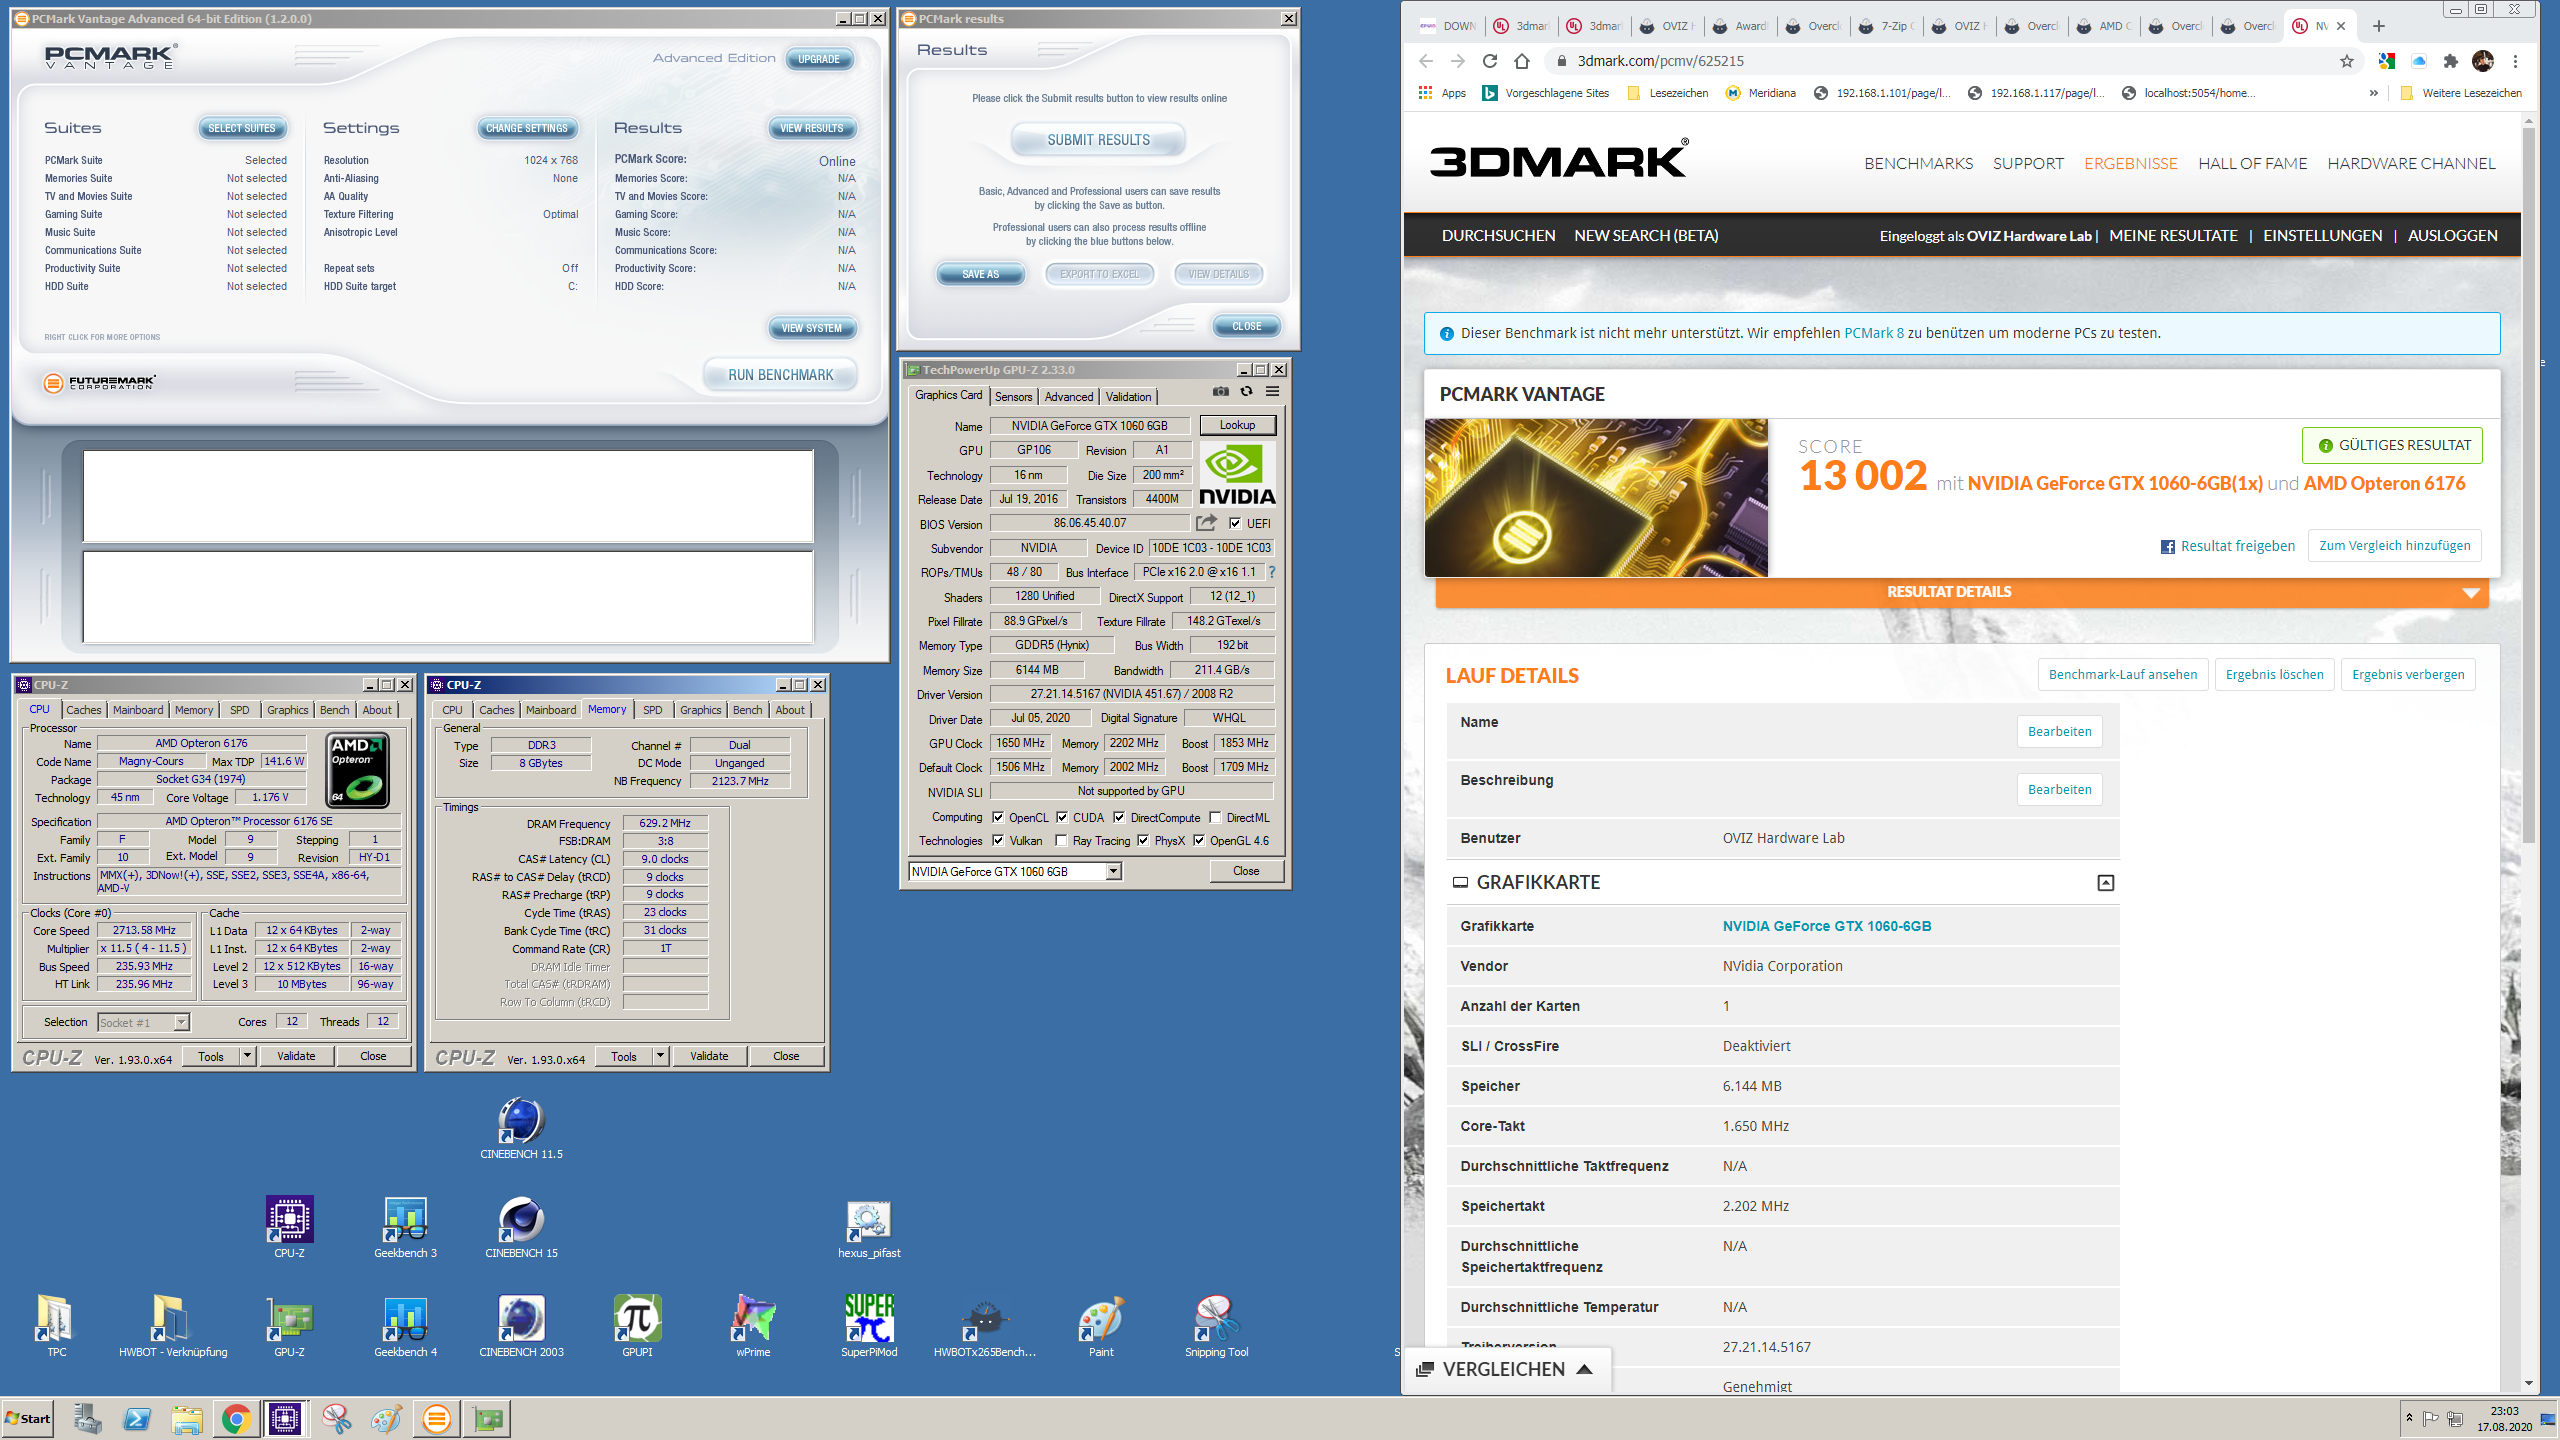Click Start button on taskbar
This screenshot has height=1440, width=2560.
point(29,1419)
